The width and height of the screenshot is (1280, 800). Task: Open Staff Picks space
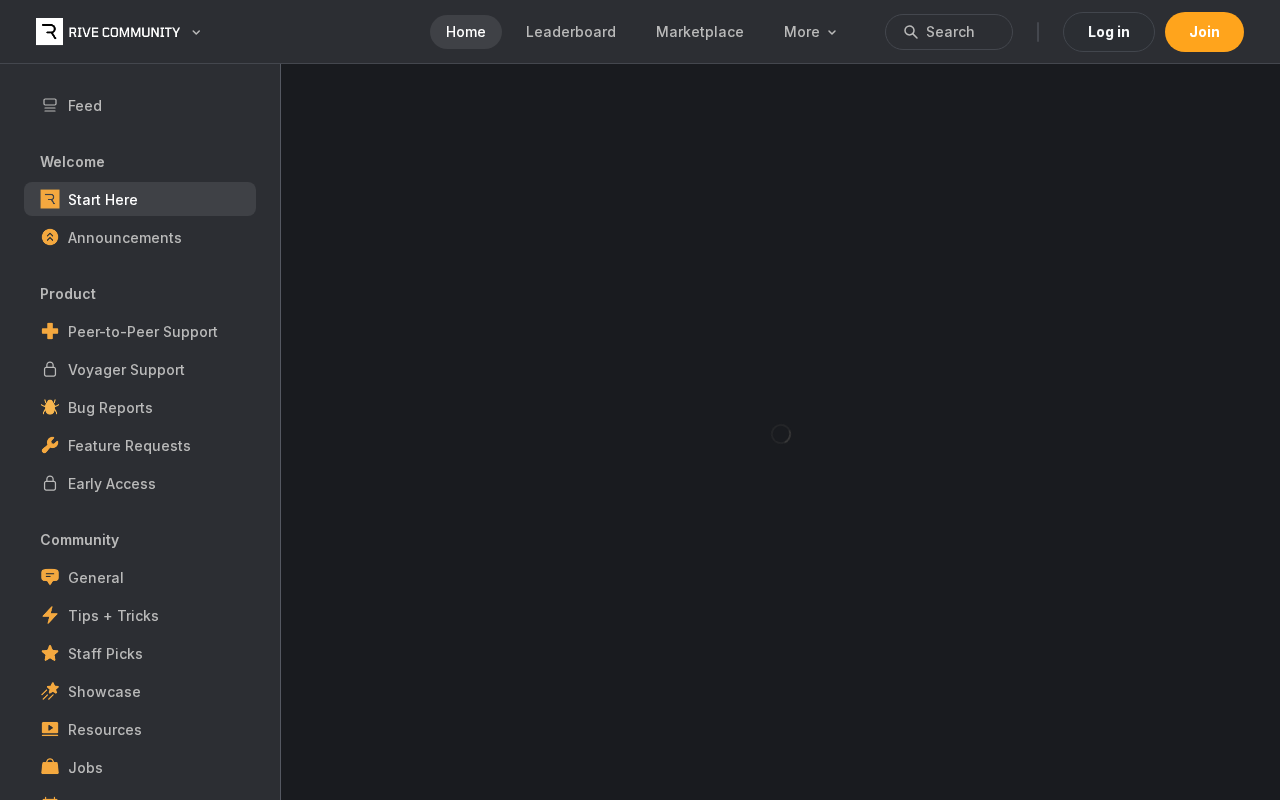[140, 653]
